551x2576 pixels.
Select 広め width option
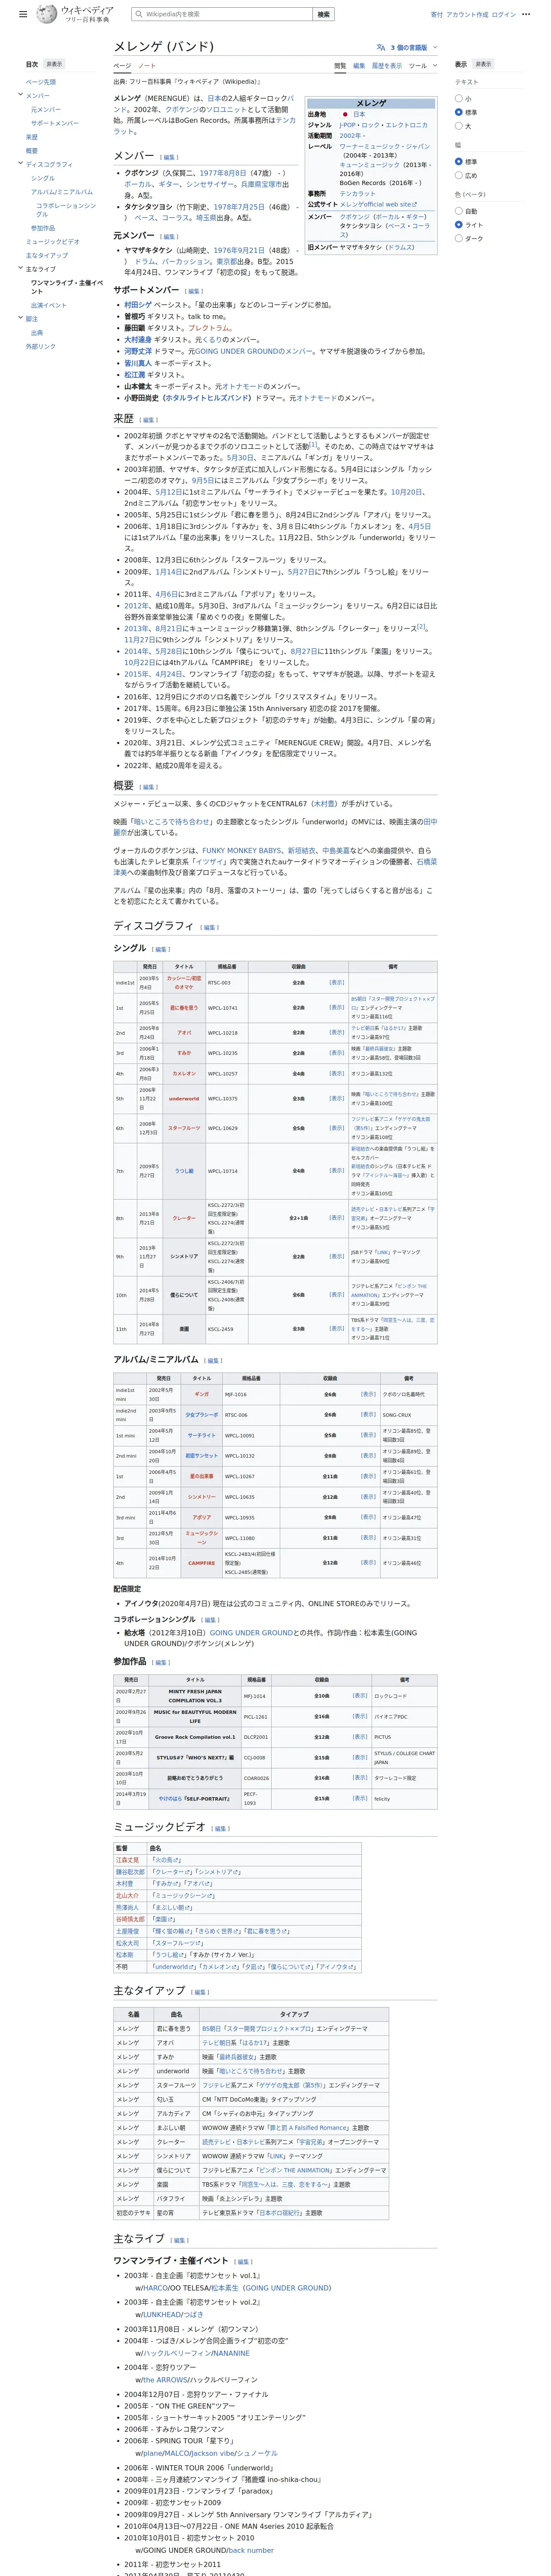tap(459, 175)
